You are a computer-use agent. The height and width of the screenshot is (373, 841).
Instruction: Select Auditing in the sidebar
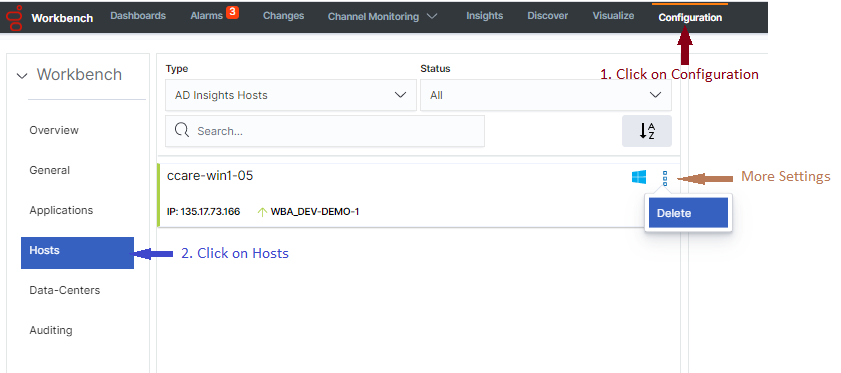51,330
